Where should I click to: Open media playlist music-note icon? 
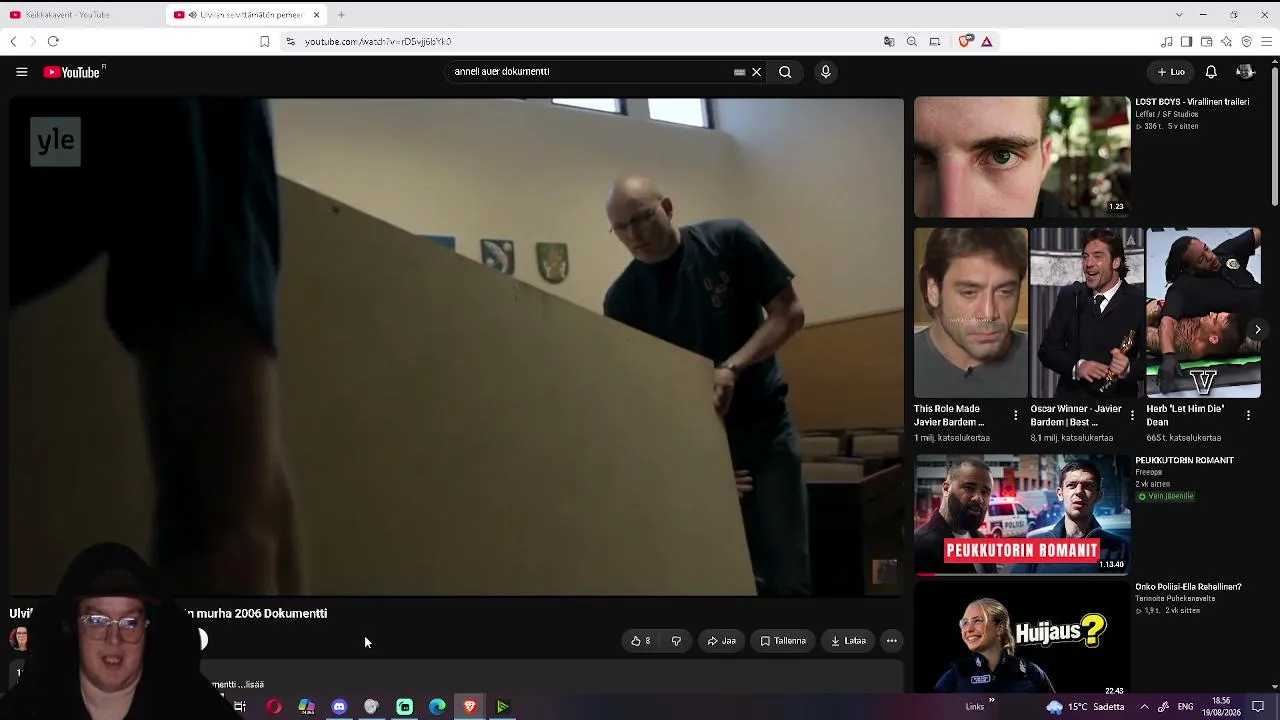pyautogui.click(x=1166, y=41)
